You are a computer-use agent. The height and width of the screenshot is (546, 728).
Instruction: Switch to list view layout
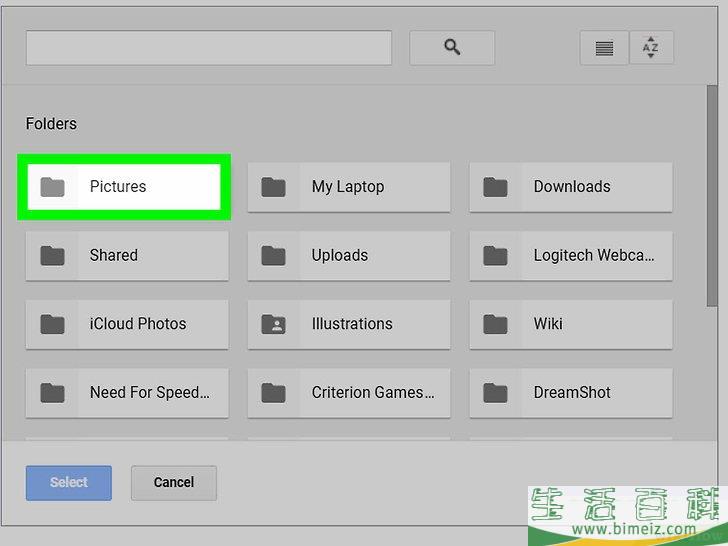[x=604, y=48]
